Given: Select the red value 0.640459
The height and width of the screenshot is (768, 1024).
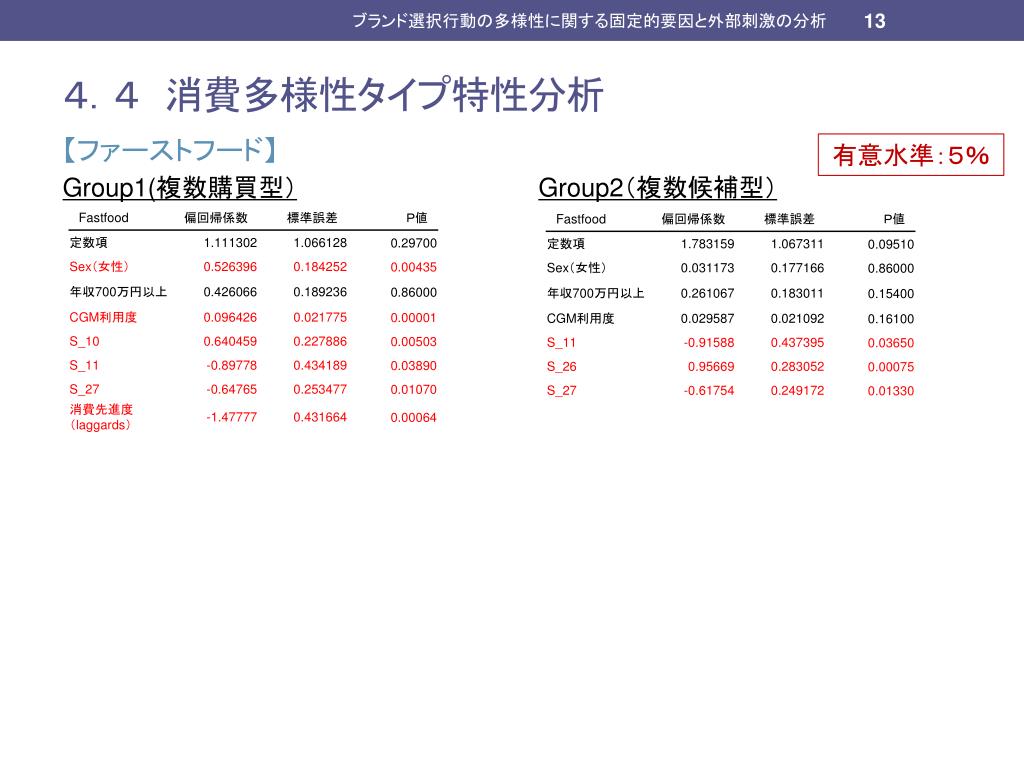Looking at the screenshot, I should click(x=230, y=341).
